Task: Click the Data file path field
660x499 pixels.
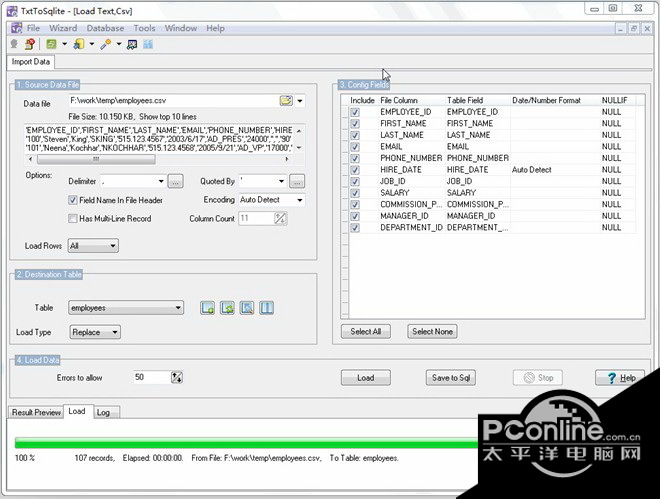Action: [x=173, y=101]
